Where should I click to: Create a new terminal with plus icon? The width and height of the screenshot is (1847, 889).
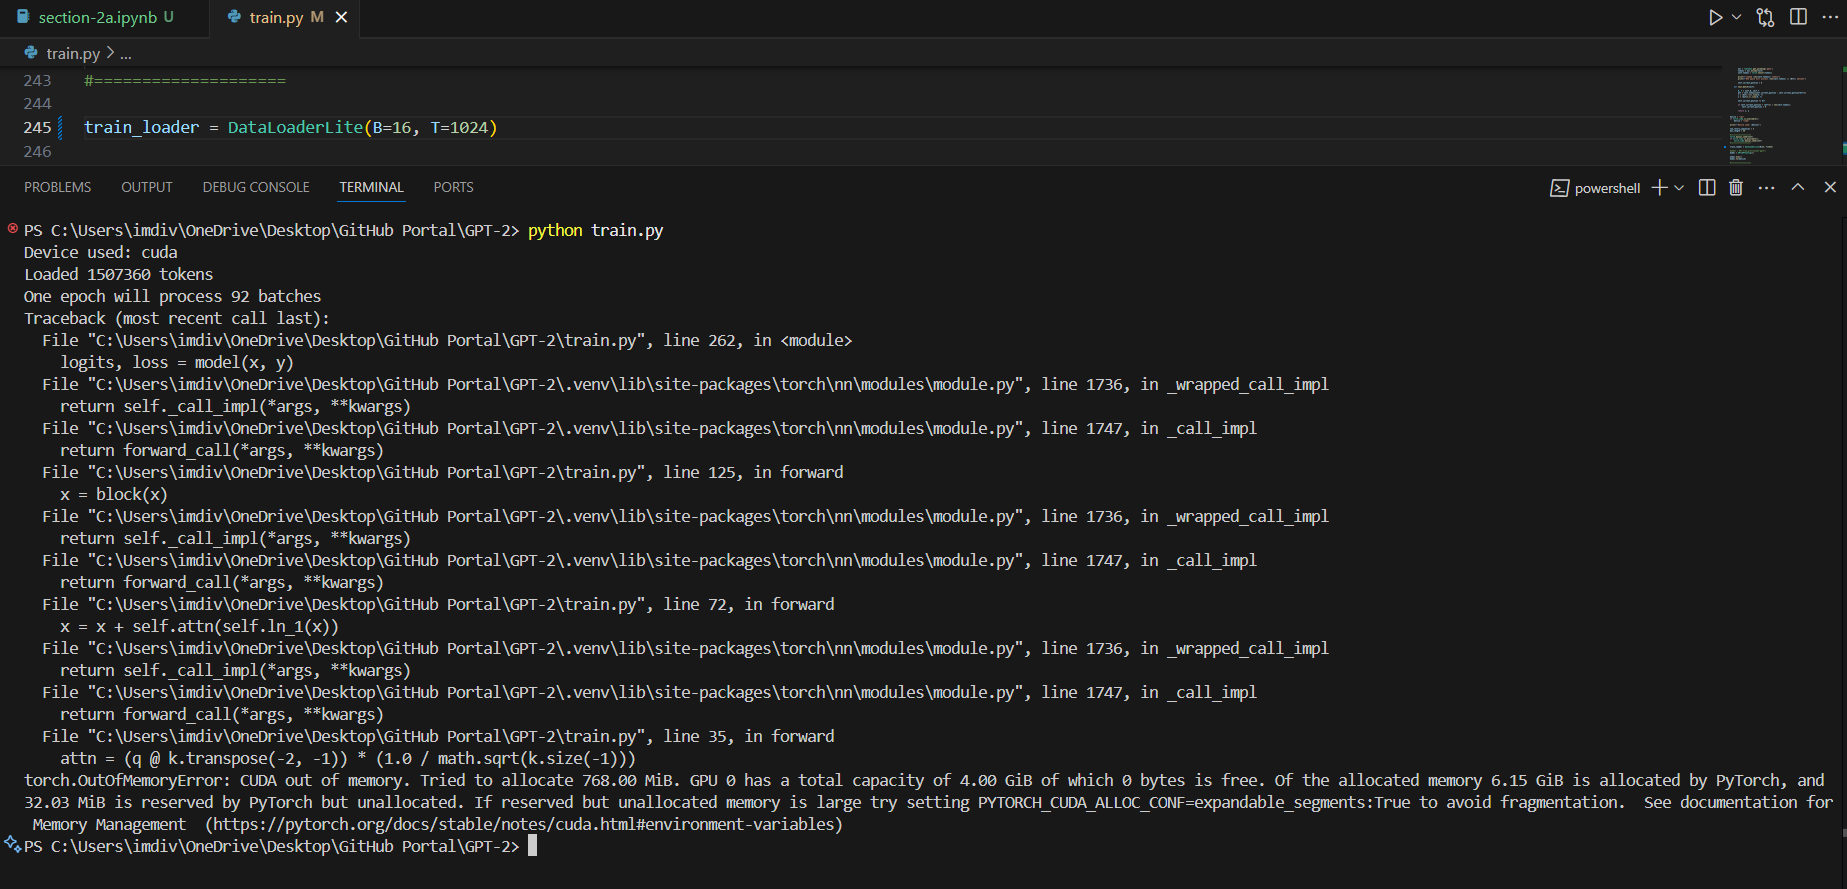[1659, 187]
